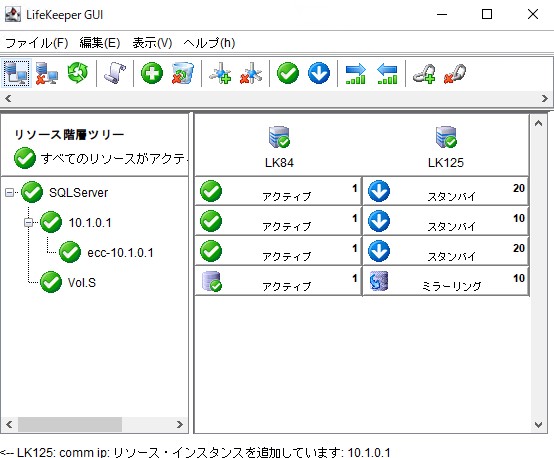Click the Delete resource hierarchy trash icon
This screenshot has width=554, height=458.
coord(183,73)
